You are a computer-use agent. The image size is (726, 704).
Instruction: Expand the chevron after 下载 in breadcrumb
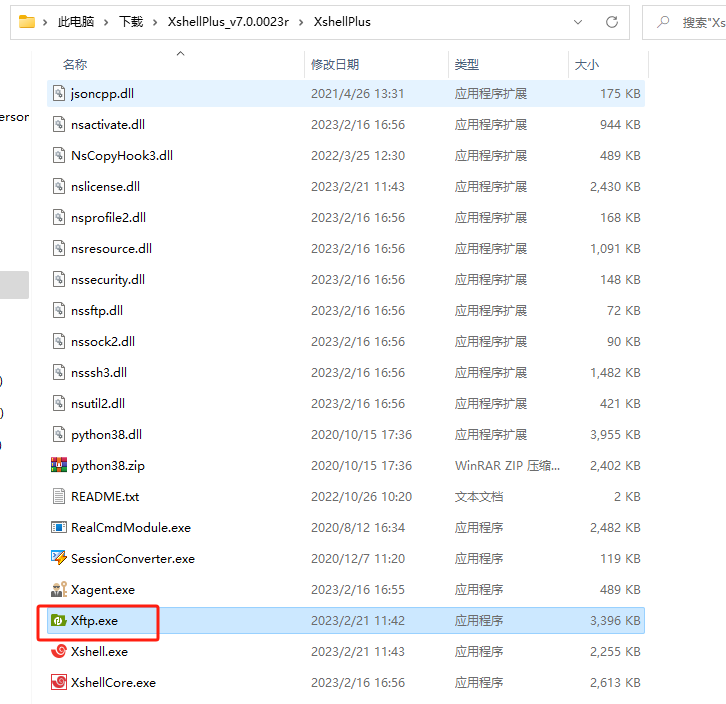[x=155, y=22]
